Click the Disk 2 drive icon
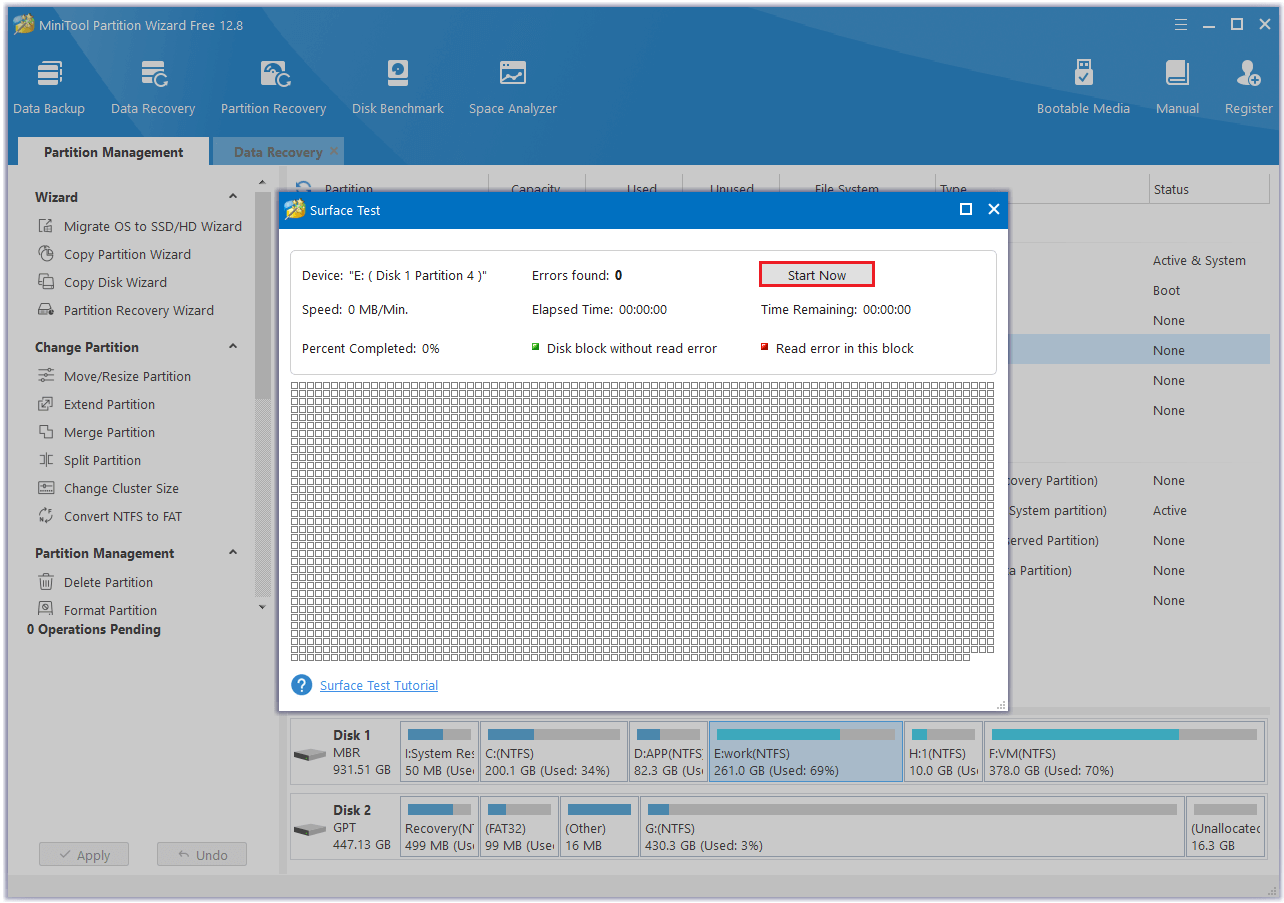The width and height of the screenshot is (1284, 903). (x=310, y=829)
